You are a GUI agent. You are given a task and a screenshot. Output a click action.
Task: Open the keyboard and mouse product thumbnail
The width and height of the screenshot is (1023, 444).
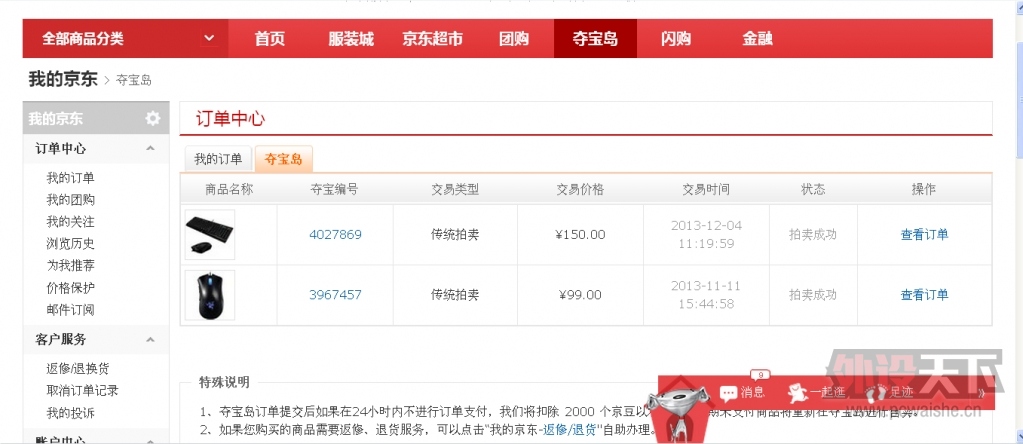[x=209, y=235]
